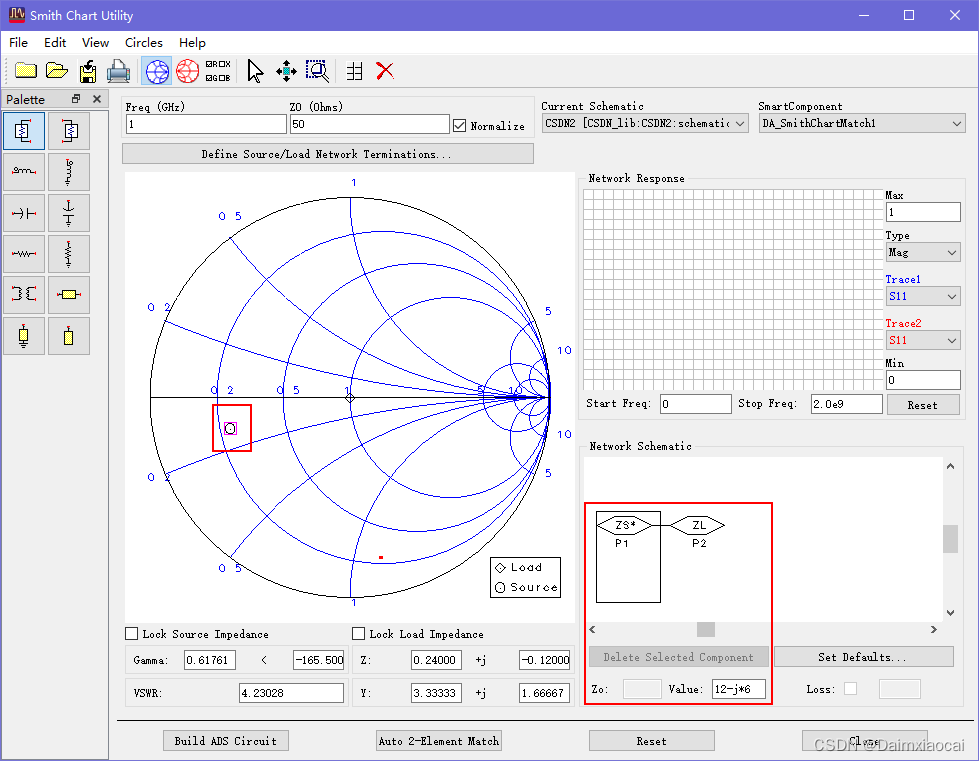Click the Gamma magnitude field 0.61761
This screenshot has width=979, height=761.
point(210,660)
